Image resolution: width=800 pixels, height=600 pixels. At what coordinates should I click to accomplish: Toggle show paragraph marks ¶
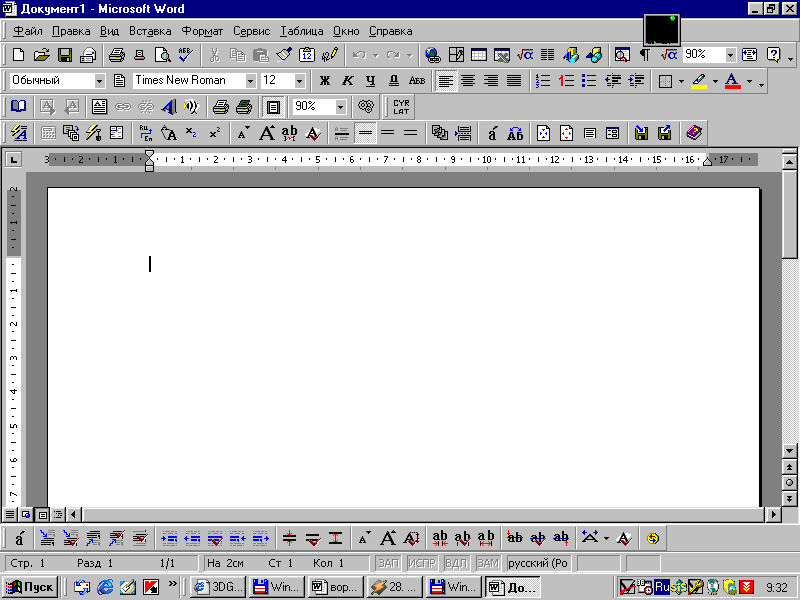pyautogui.click(x=645, y=55)
